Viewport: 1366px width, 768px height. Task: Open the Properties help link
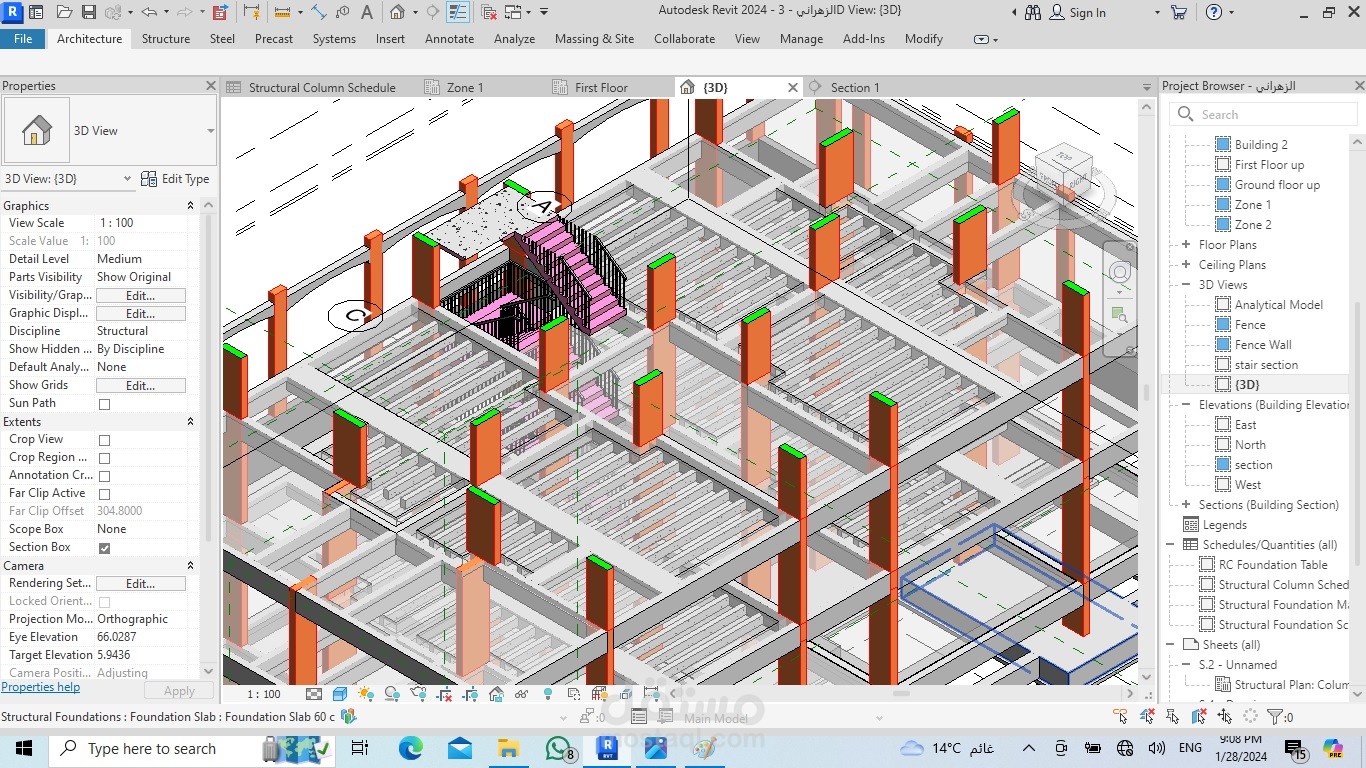click(x=41, y=688)
